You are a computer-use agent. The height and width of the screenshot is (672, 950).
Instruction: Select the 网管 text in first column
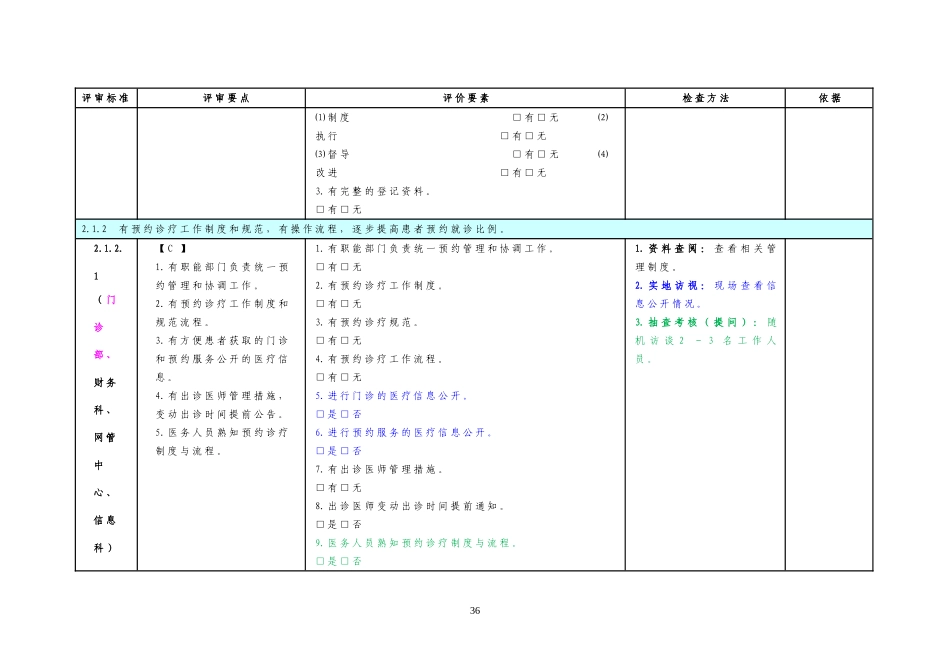point(104,437)
